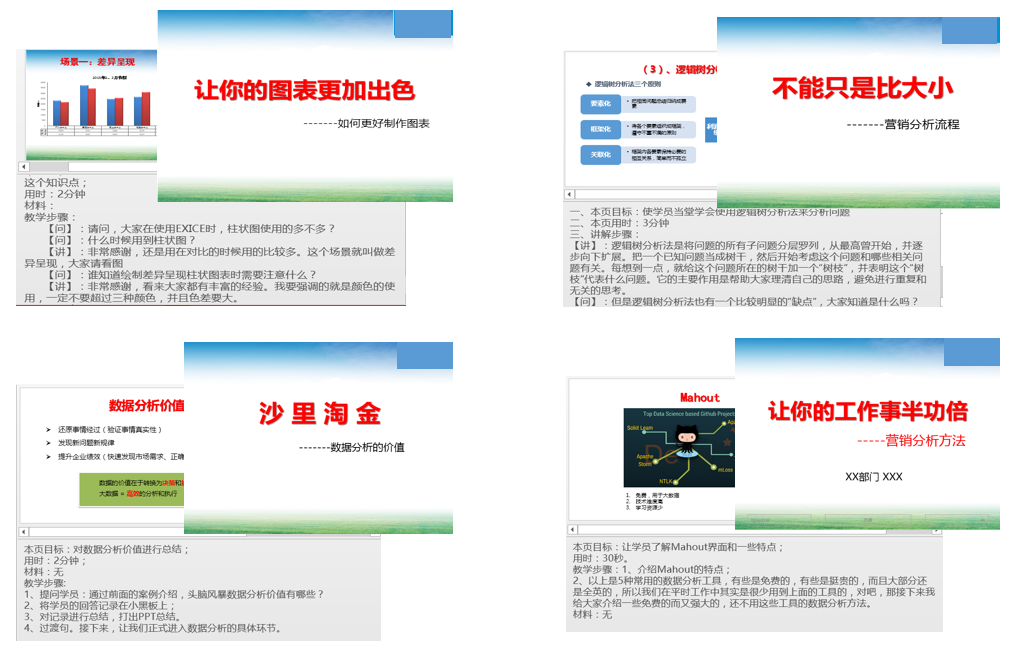Click the arrow bullet before 还原事情经过
Screen dimensions: 1020x647
(x=48, y=429)
